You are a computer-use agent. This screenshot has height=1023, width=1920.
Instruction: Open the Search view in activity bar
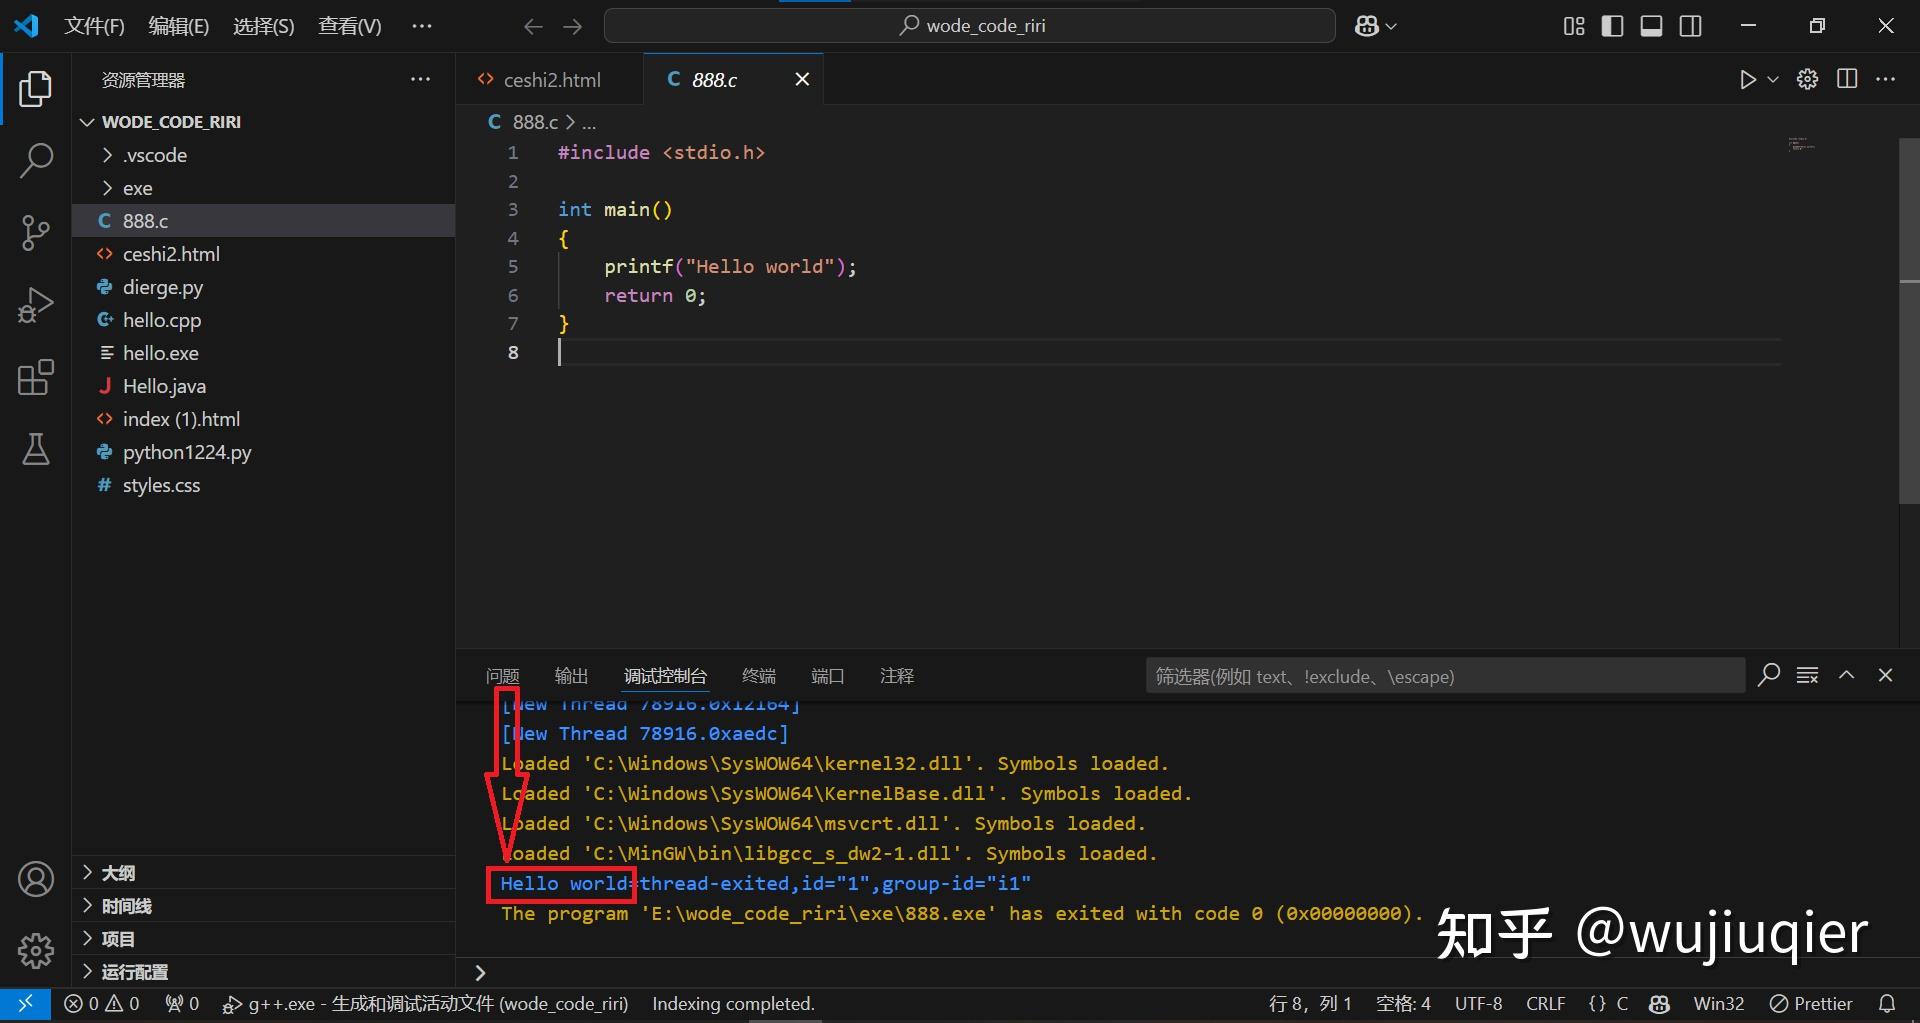coord(36,160)
